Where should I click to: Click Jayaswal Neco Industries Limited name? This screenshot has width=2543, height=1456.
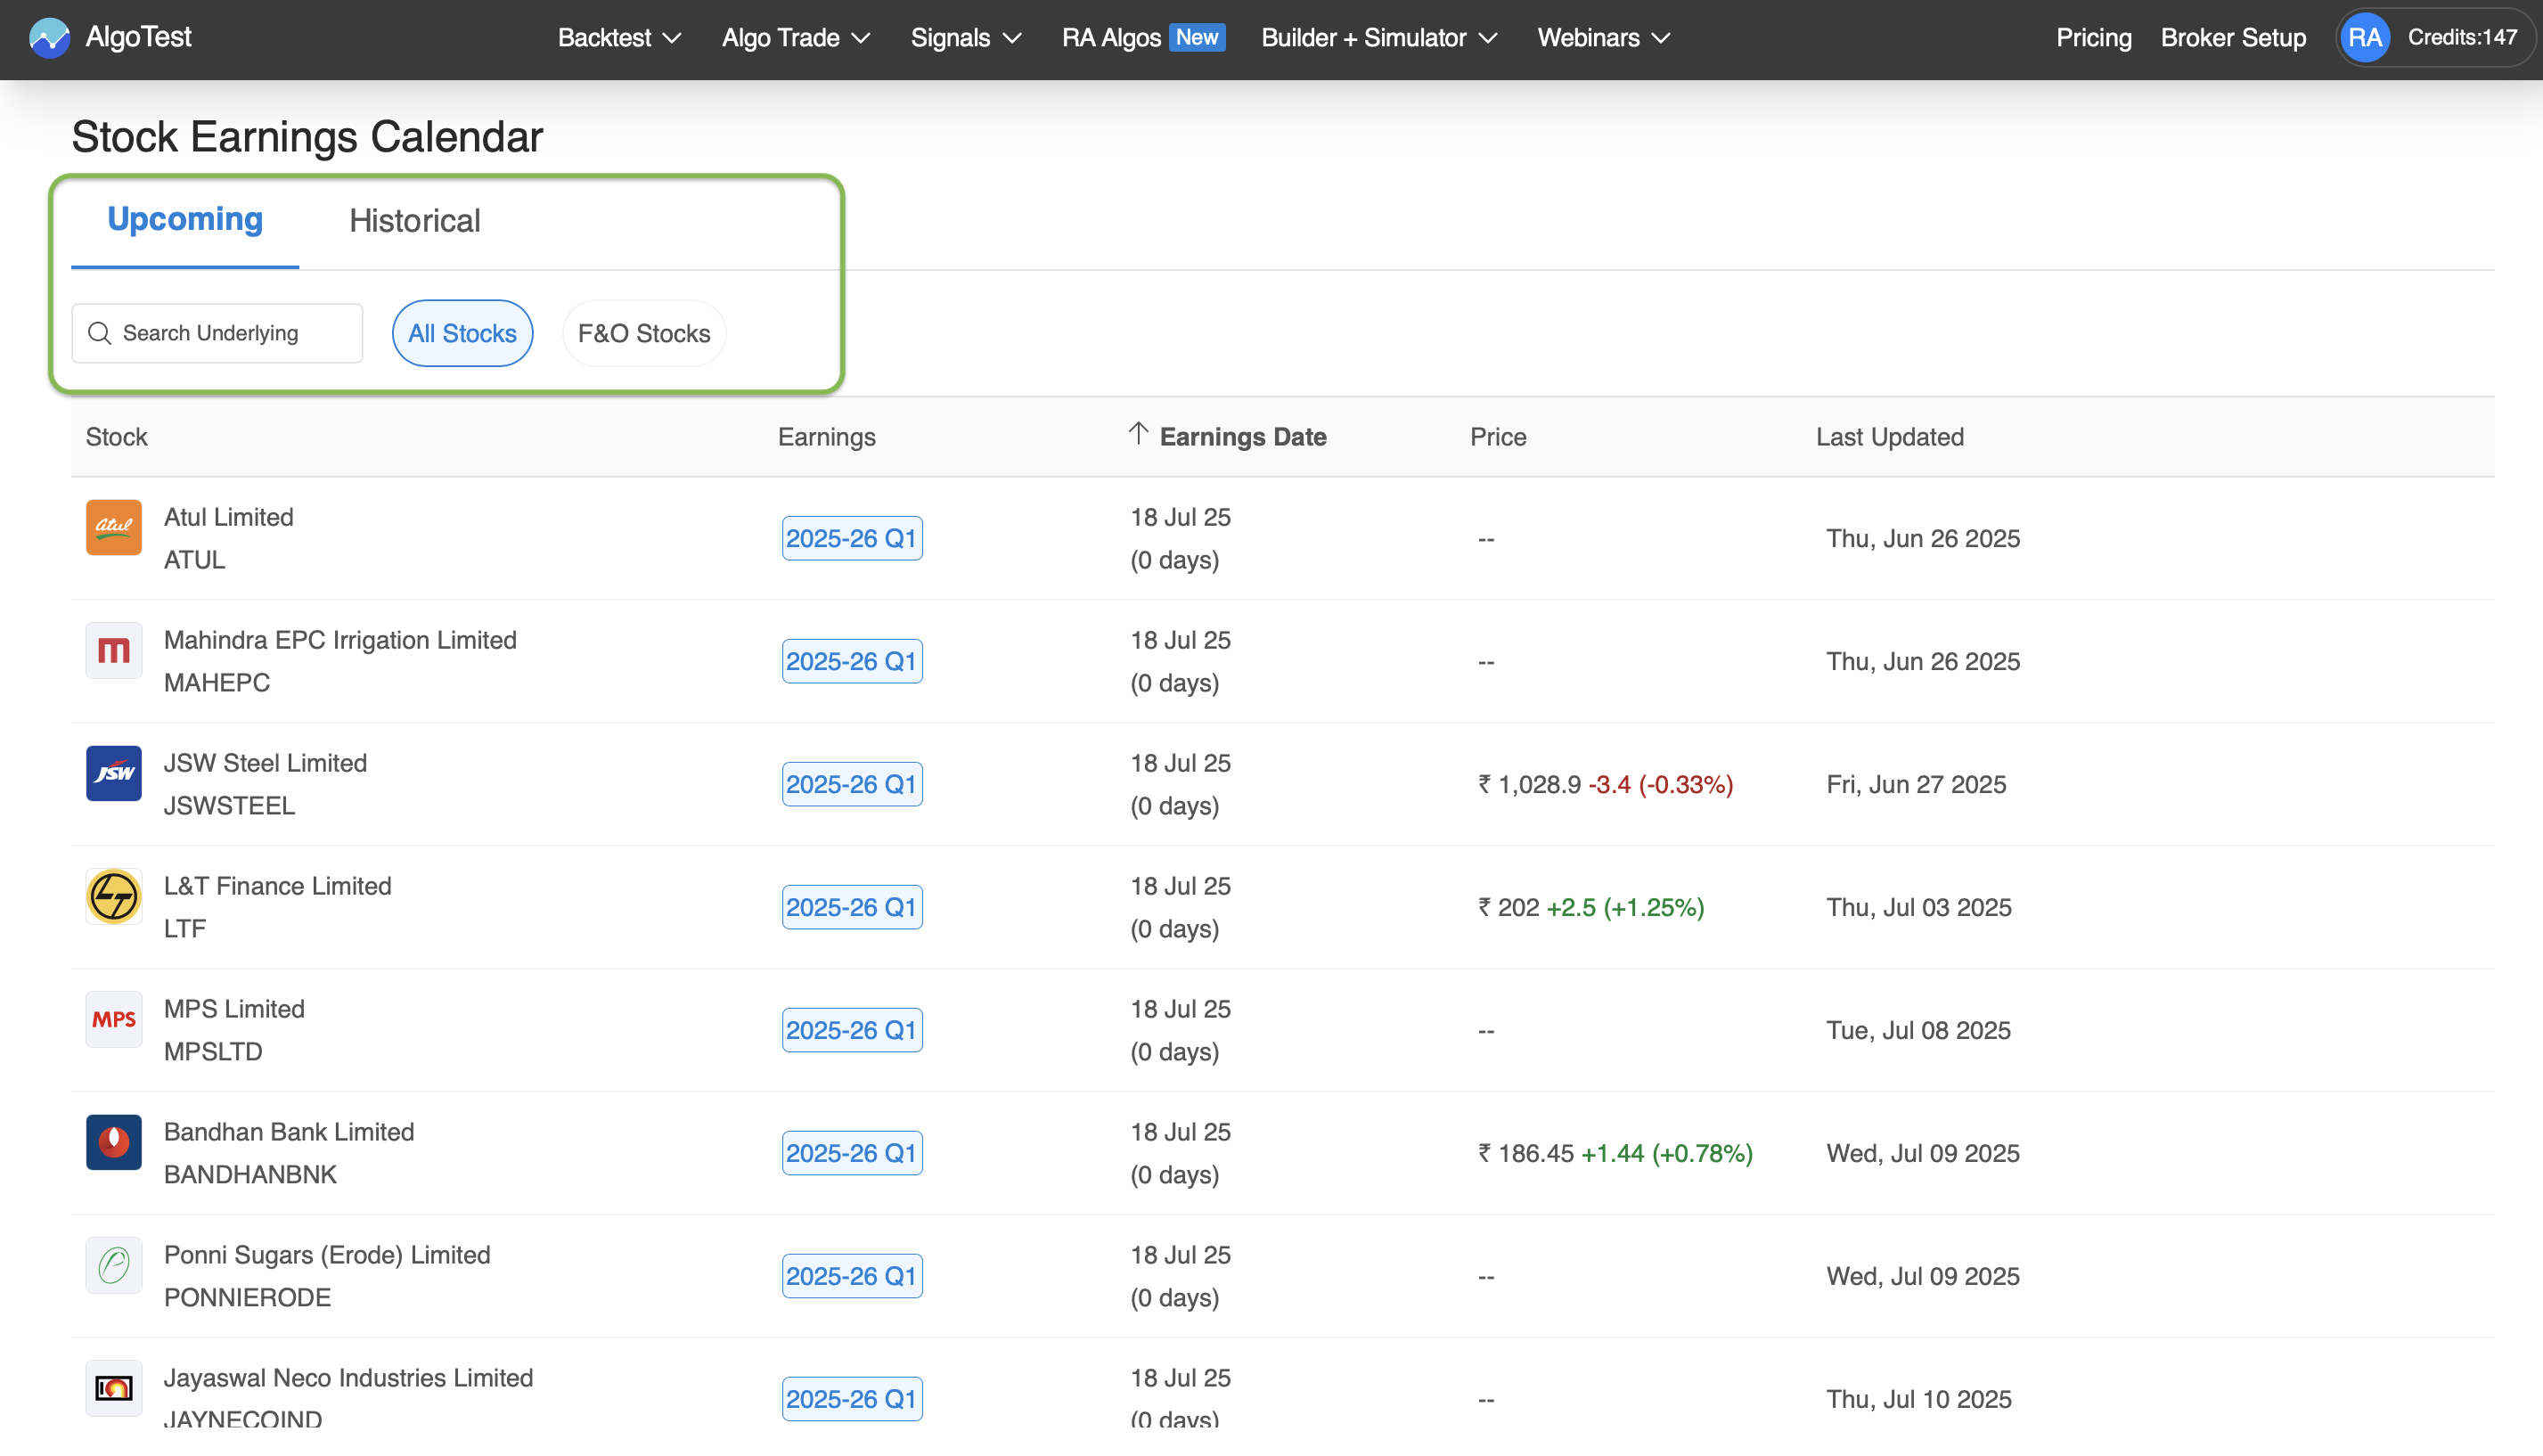pos(348,1378)
